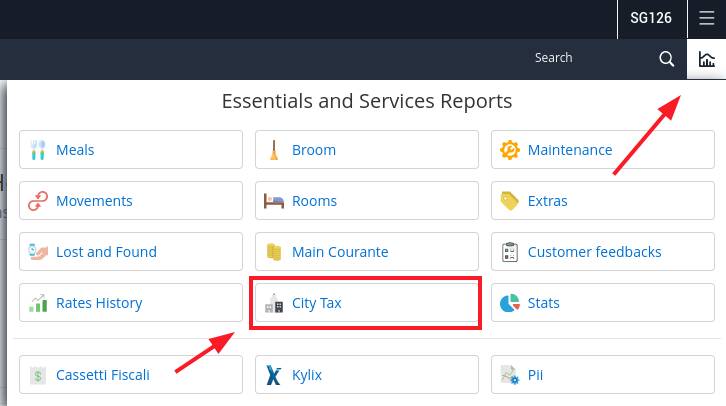
Task: Click the Meals fork and spoon icon
Action: 38,150
